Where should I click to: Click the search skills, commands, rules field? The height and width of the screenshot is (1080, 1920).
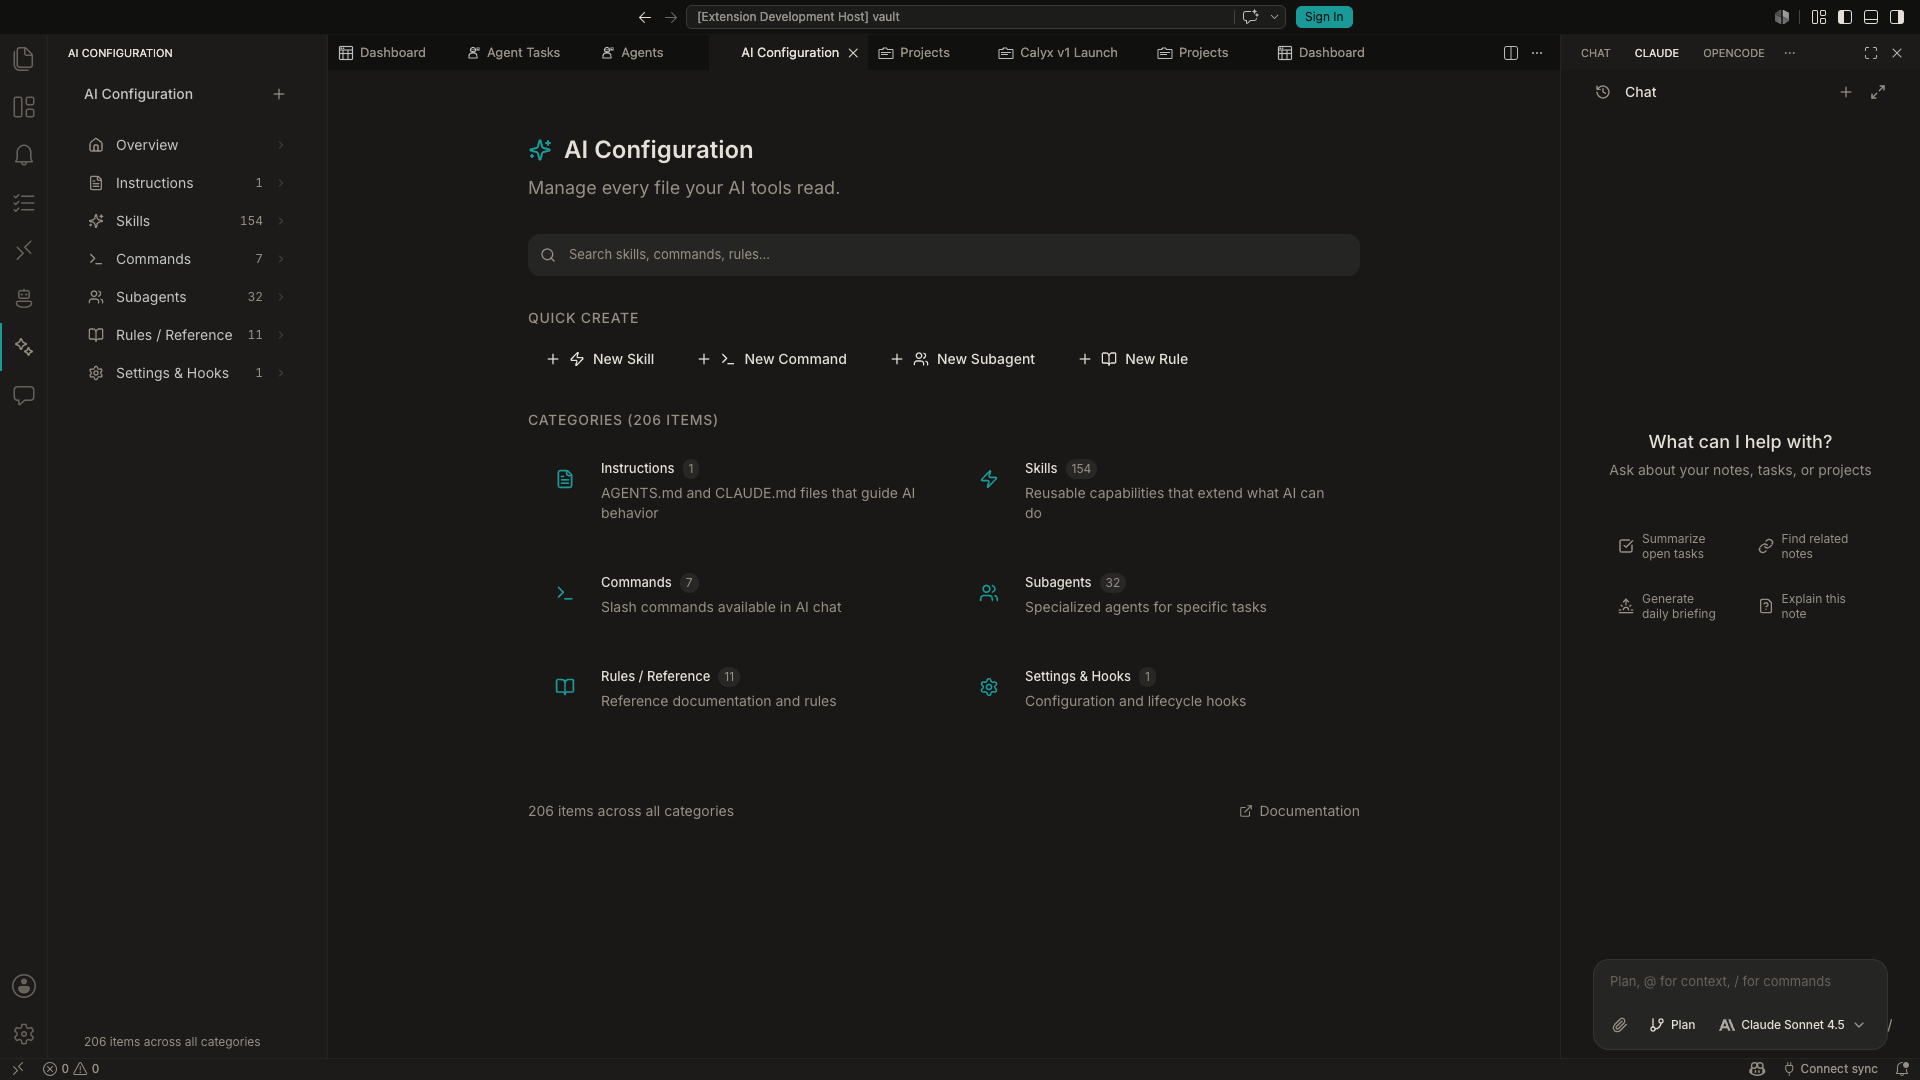pyautogui.click(x=943, y=255)
